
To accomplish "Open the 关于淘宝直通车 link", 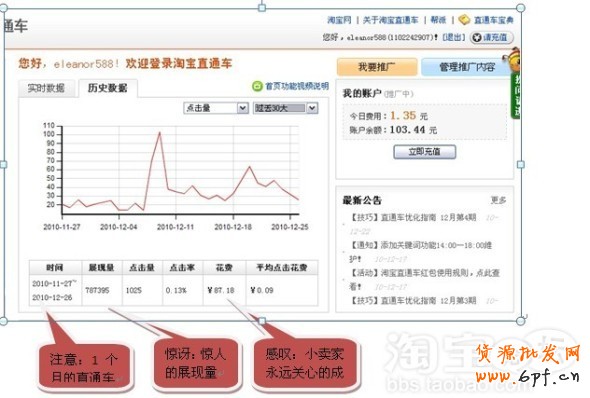I will [x=390, y=20].
